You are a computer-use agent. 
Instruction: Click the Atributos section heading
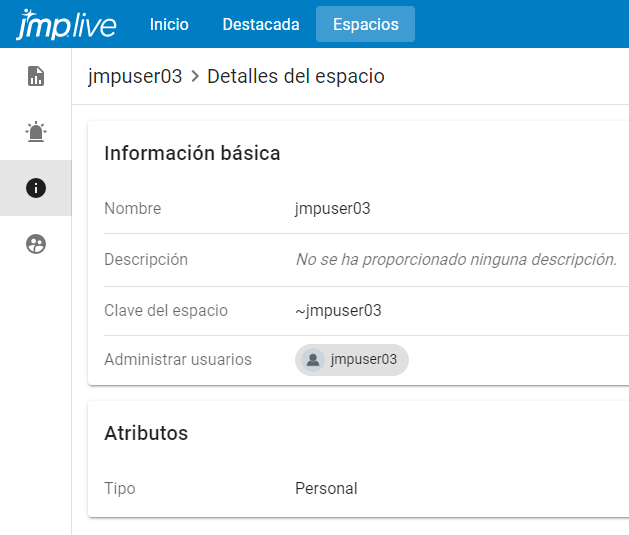(x=146, y=433)
